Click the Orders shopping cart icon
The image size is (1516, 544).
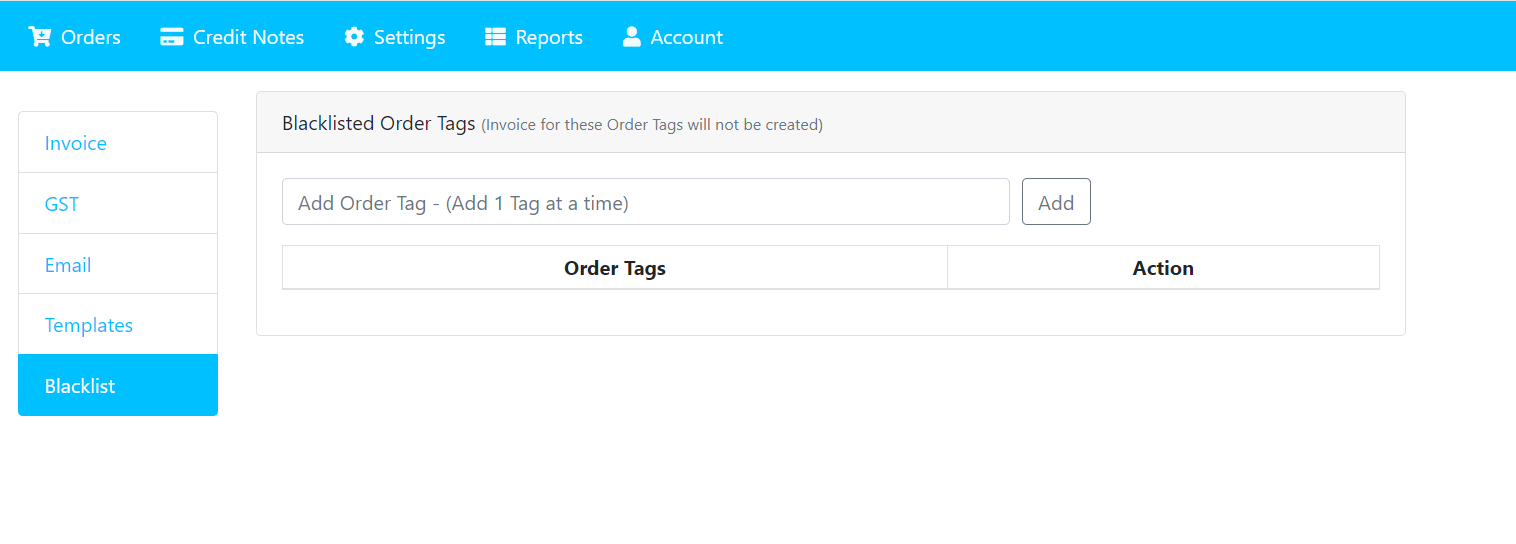tap(40, 37)
